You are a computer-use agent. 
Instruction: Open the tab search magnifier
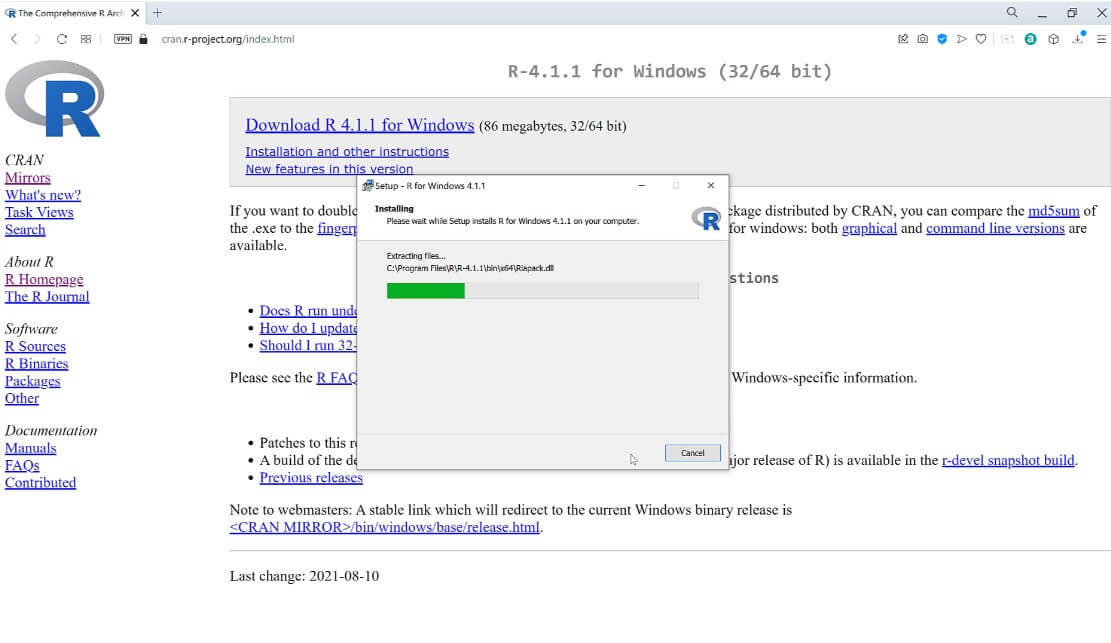click(x=1012, y=12)
